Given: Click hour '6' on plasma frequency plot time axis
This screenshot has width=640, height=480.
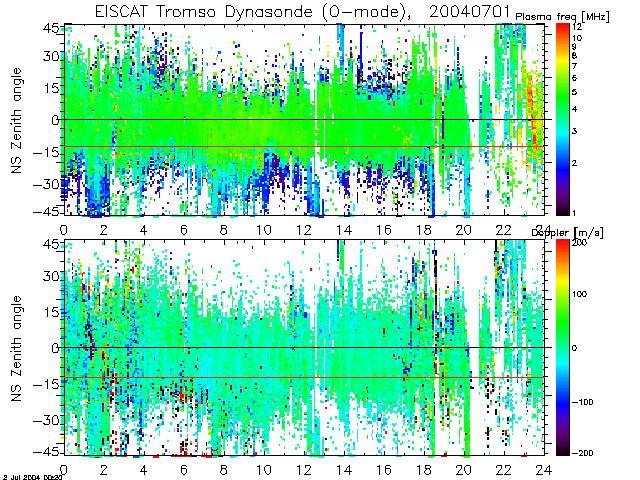Looking at the screenshot, I should click(x=184, y=231).
